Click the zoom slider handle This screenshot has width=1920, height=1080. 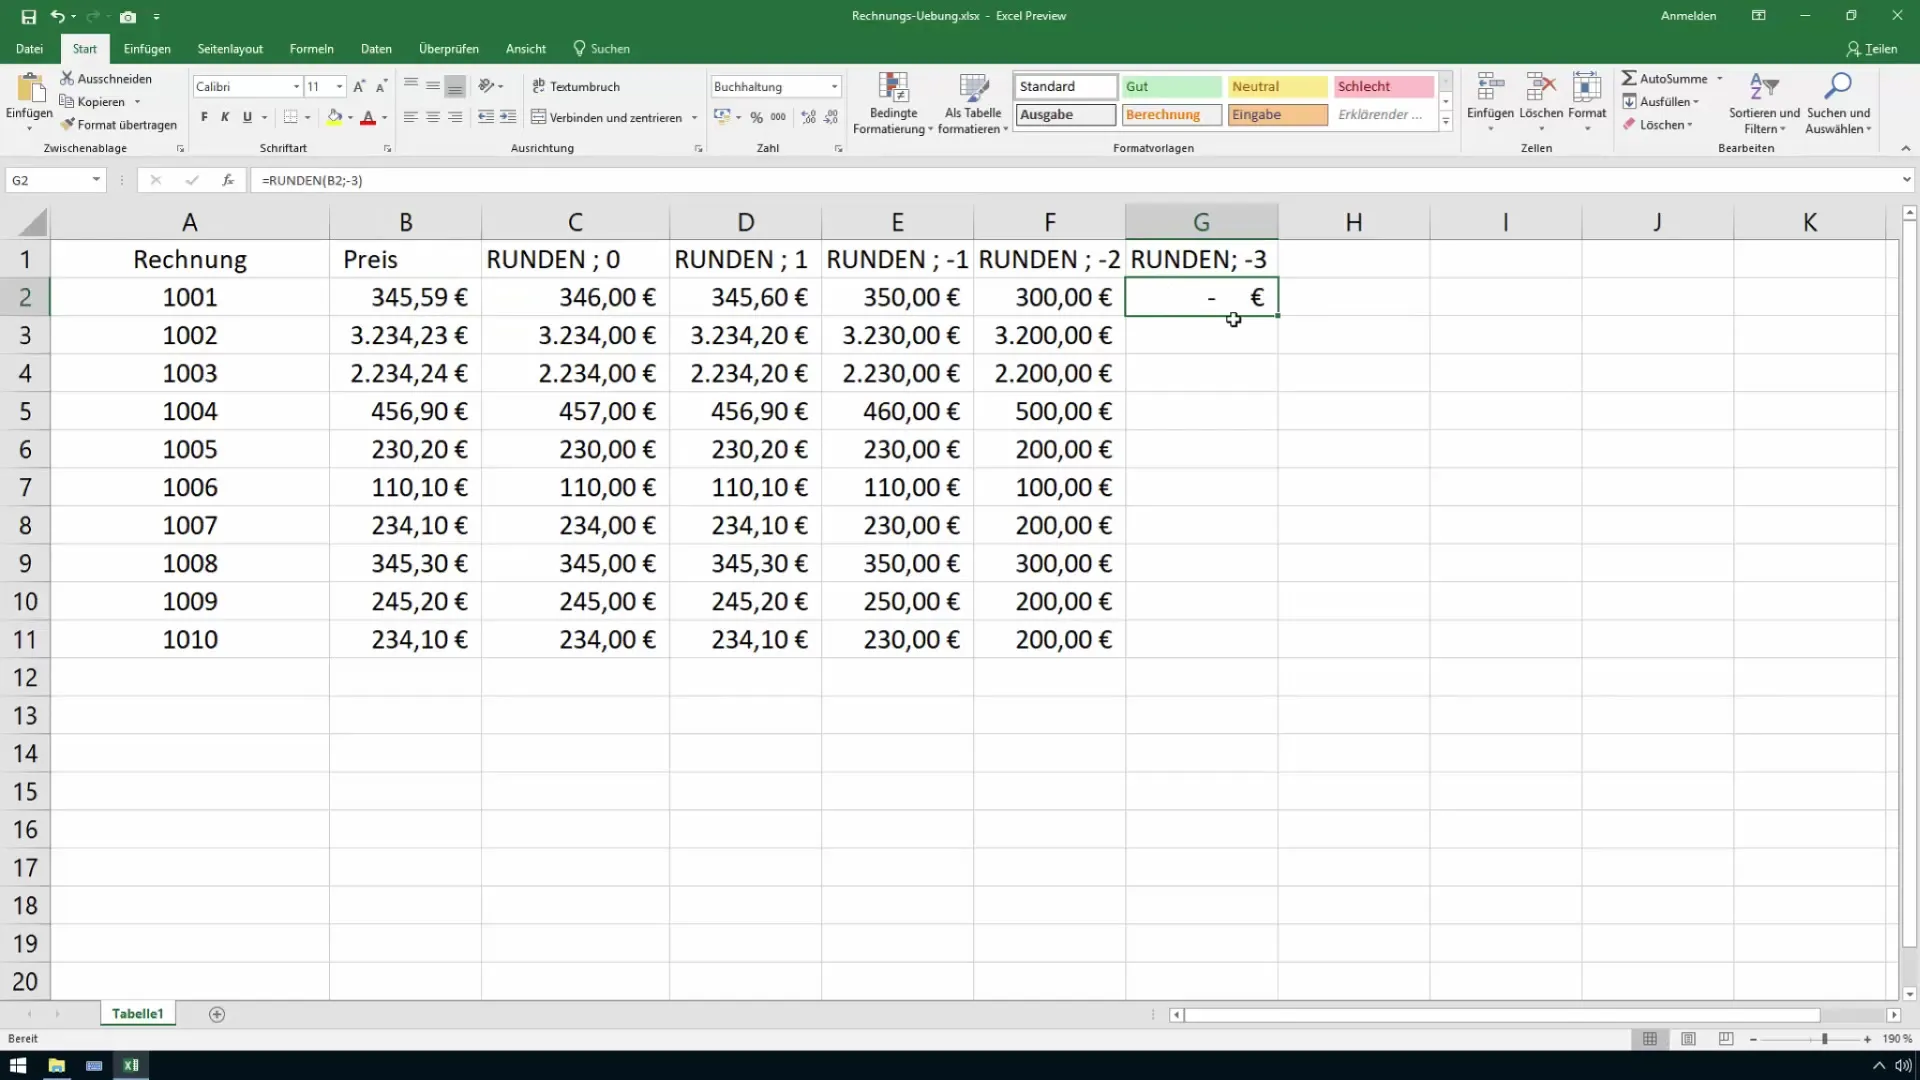tap(1825, 1039)
